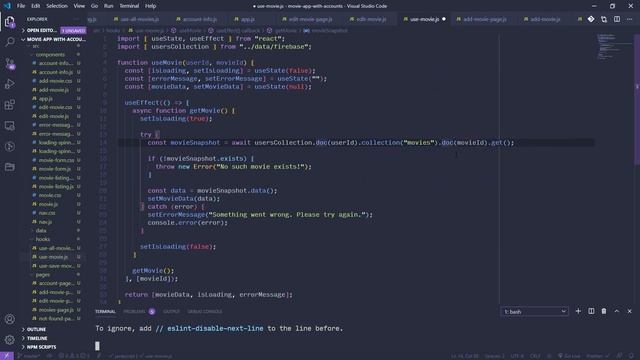Select the Output panel tab
Viewport: 640px width, 360px height.
171,311
